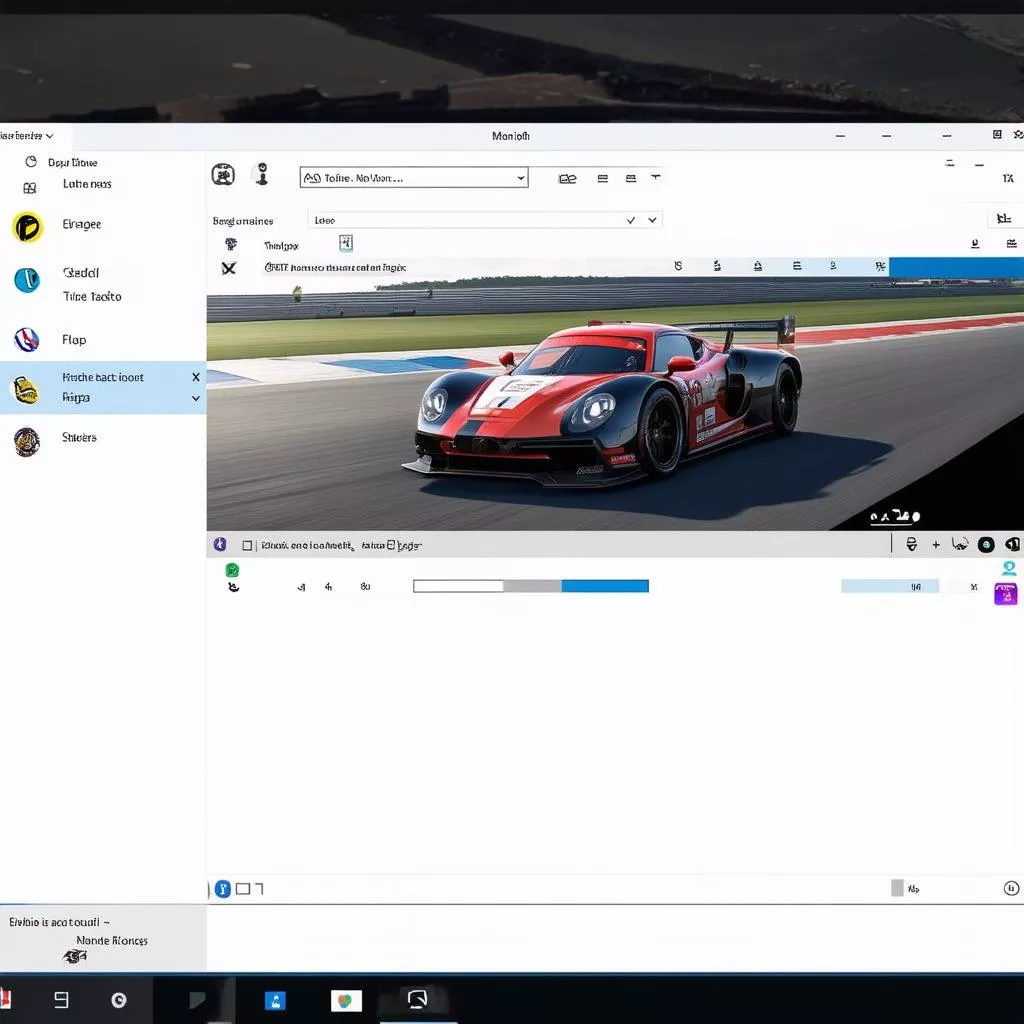The image size is (1024, 1024).
Task: Click the purple square icon at right
Action: click(1005, 594)
